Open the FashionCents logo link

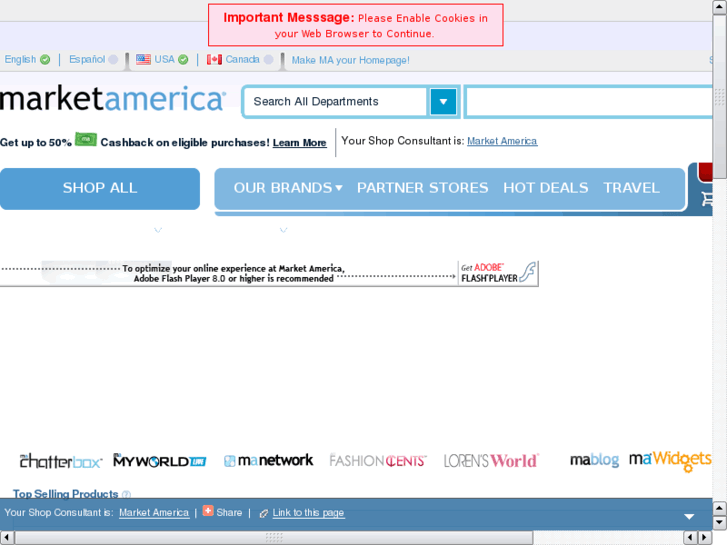[x=378, y=461]
